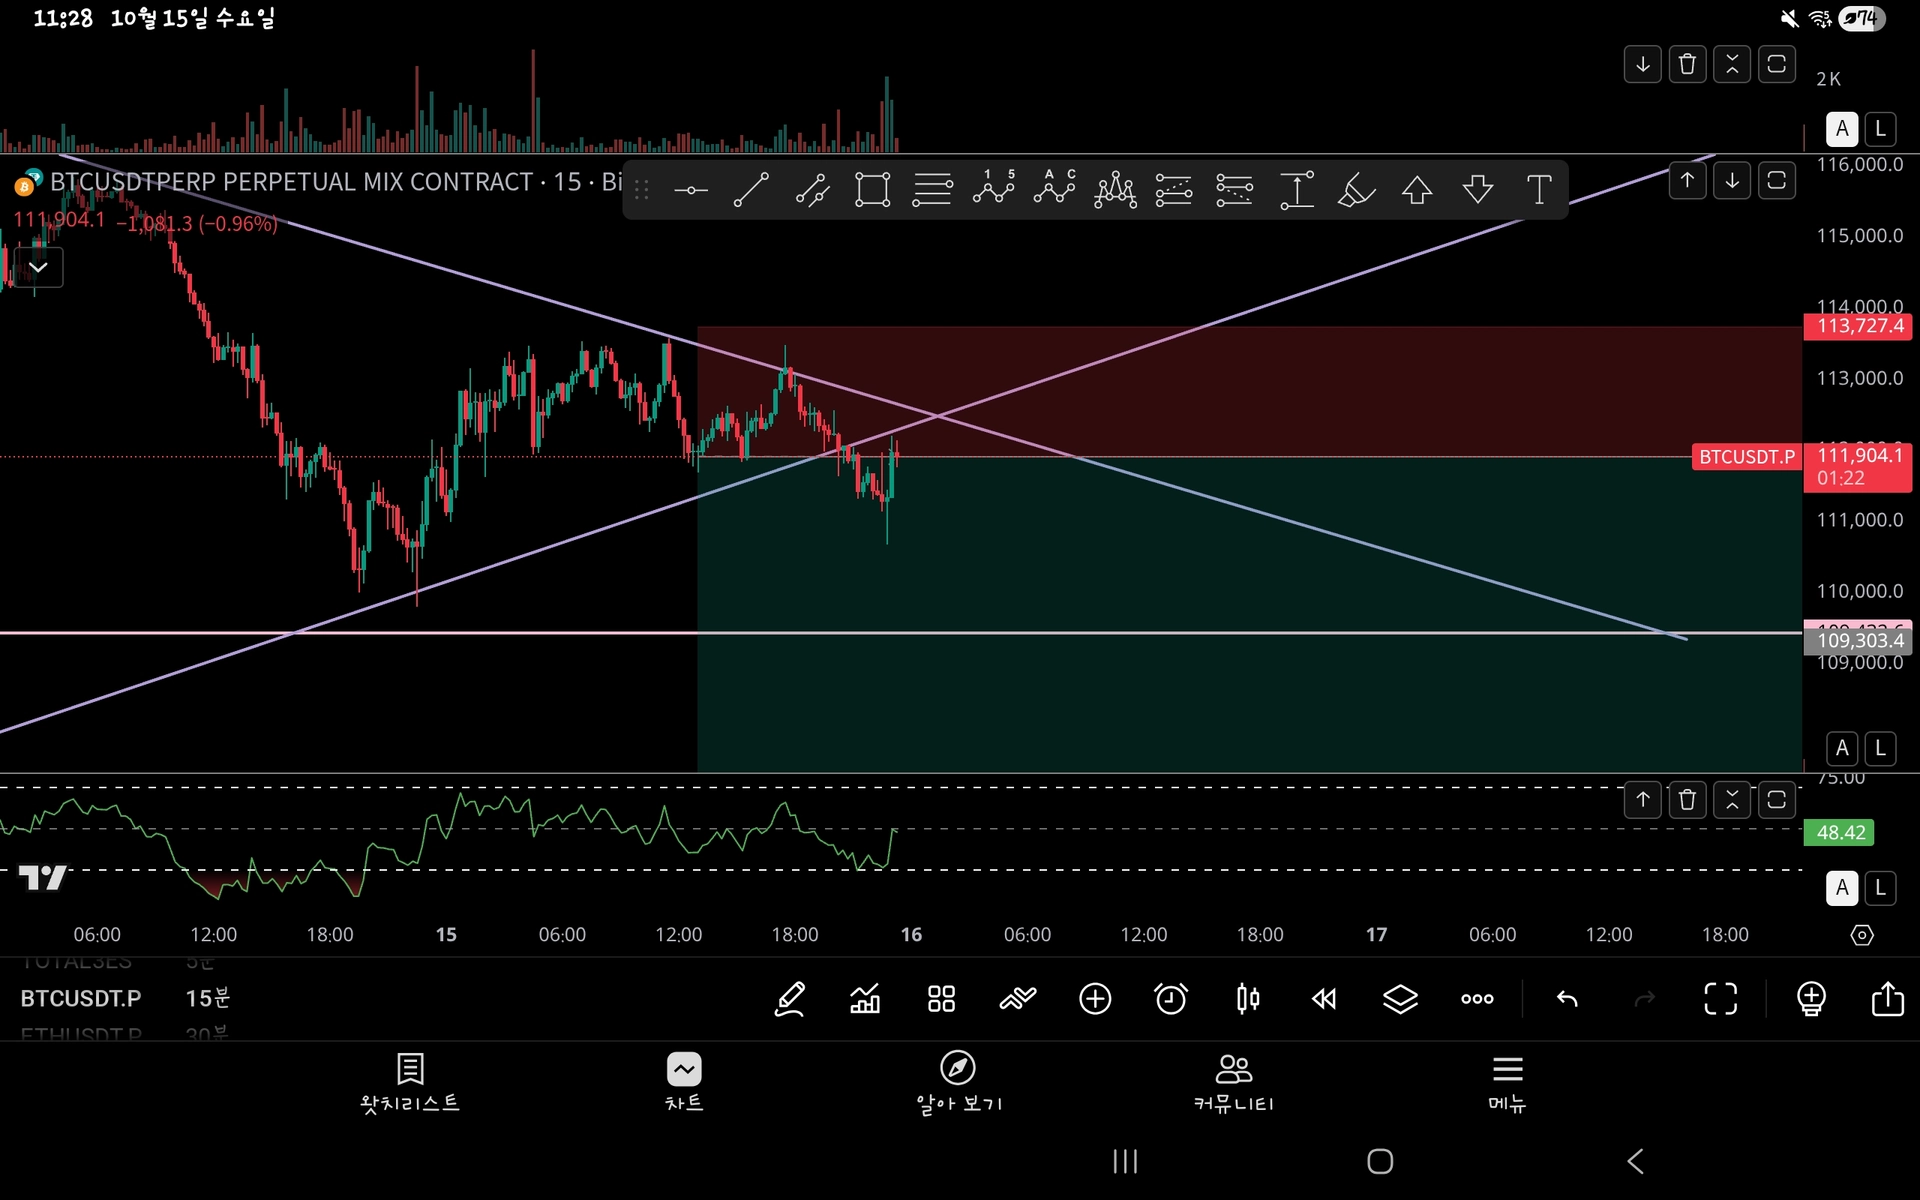Open the 15분 timeframe selector
The image size is (1920, 1200).
208,998
